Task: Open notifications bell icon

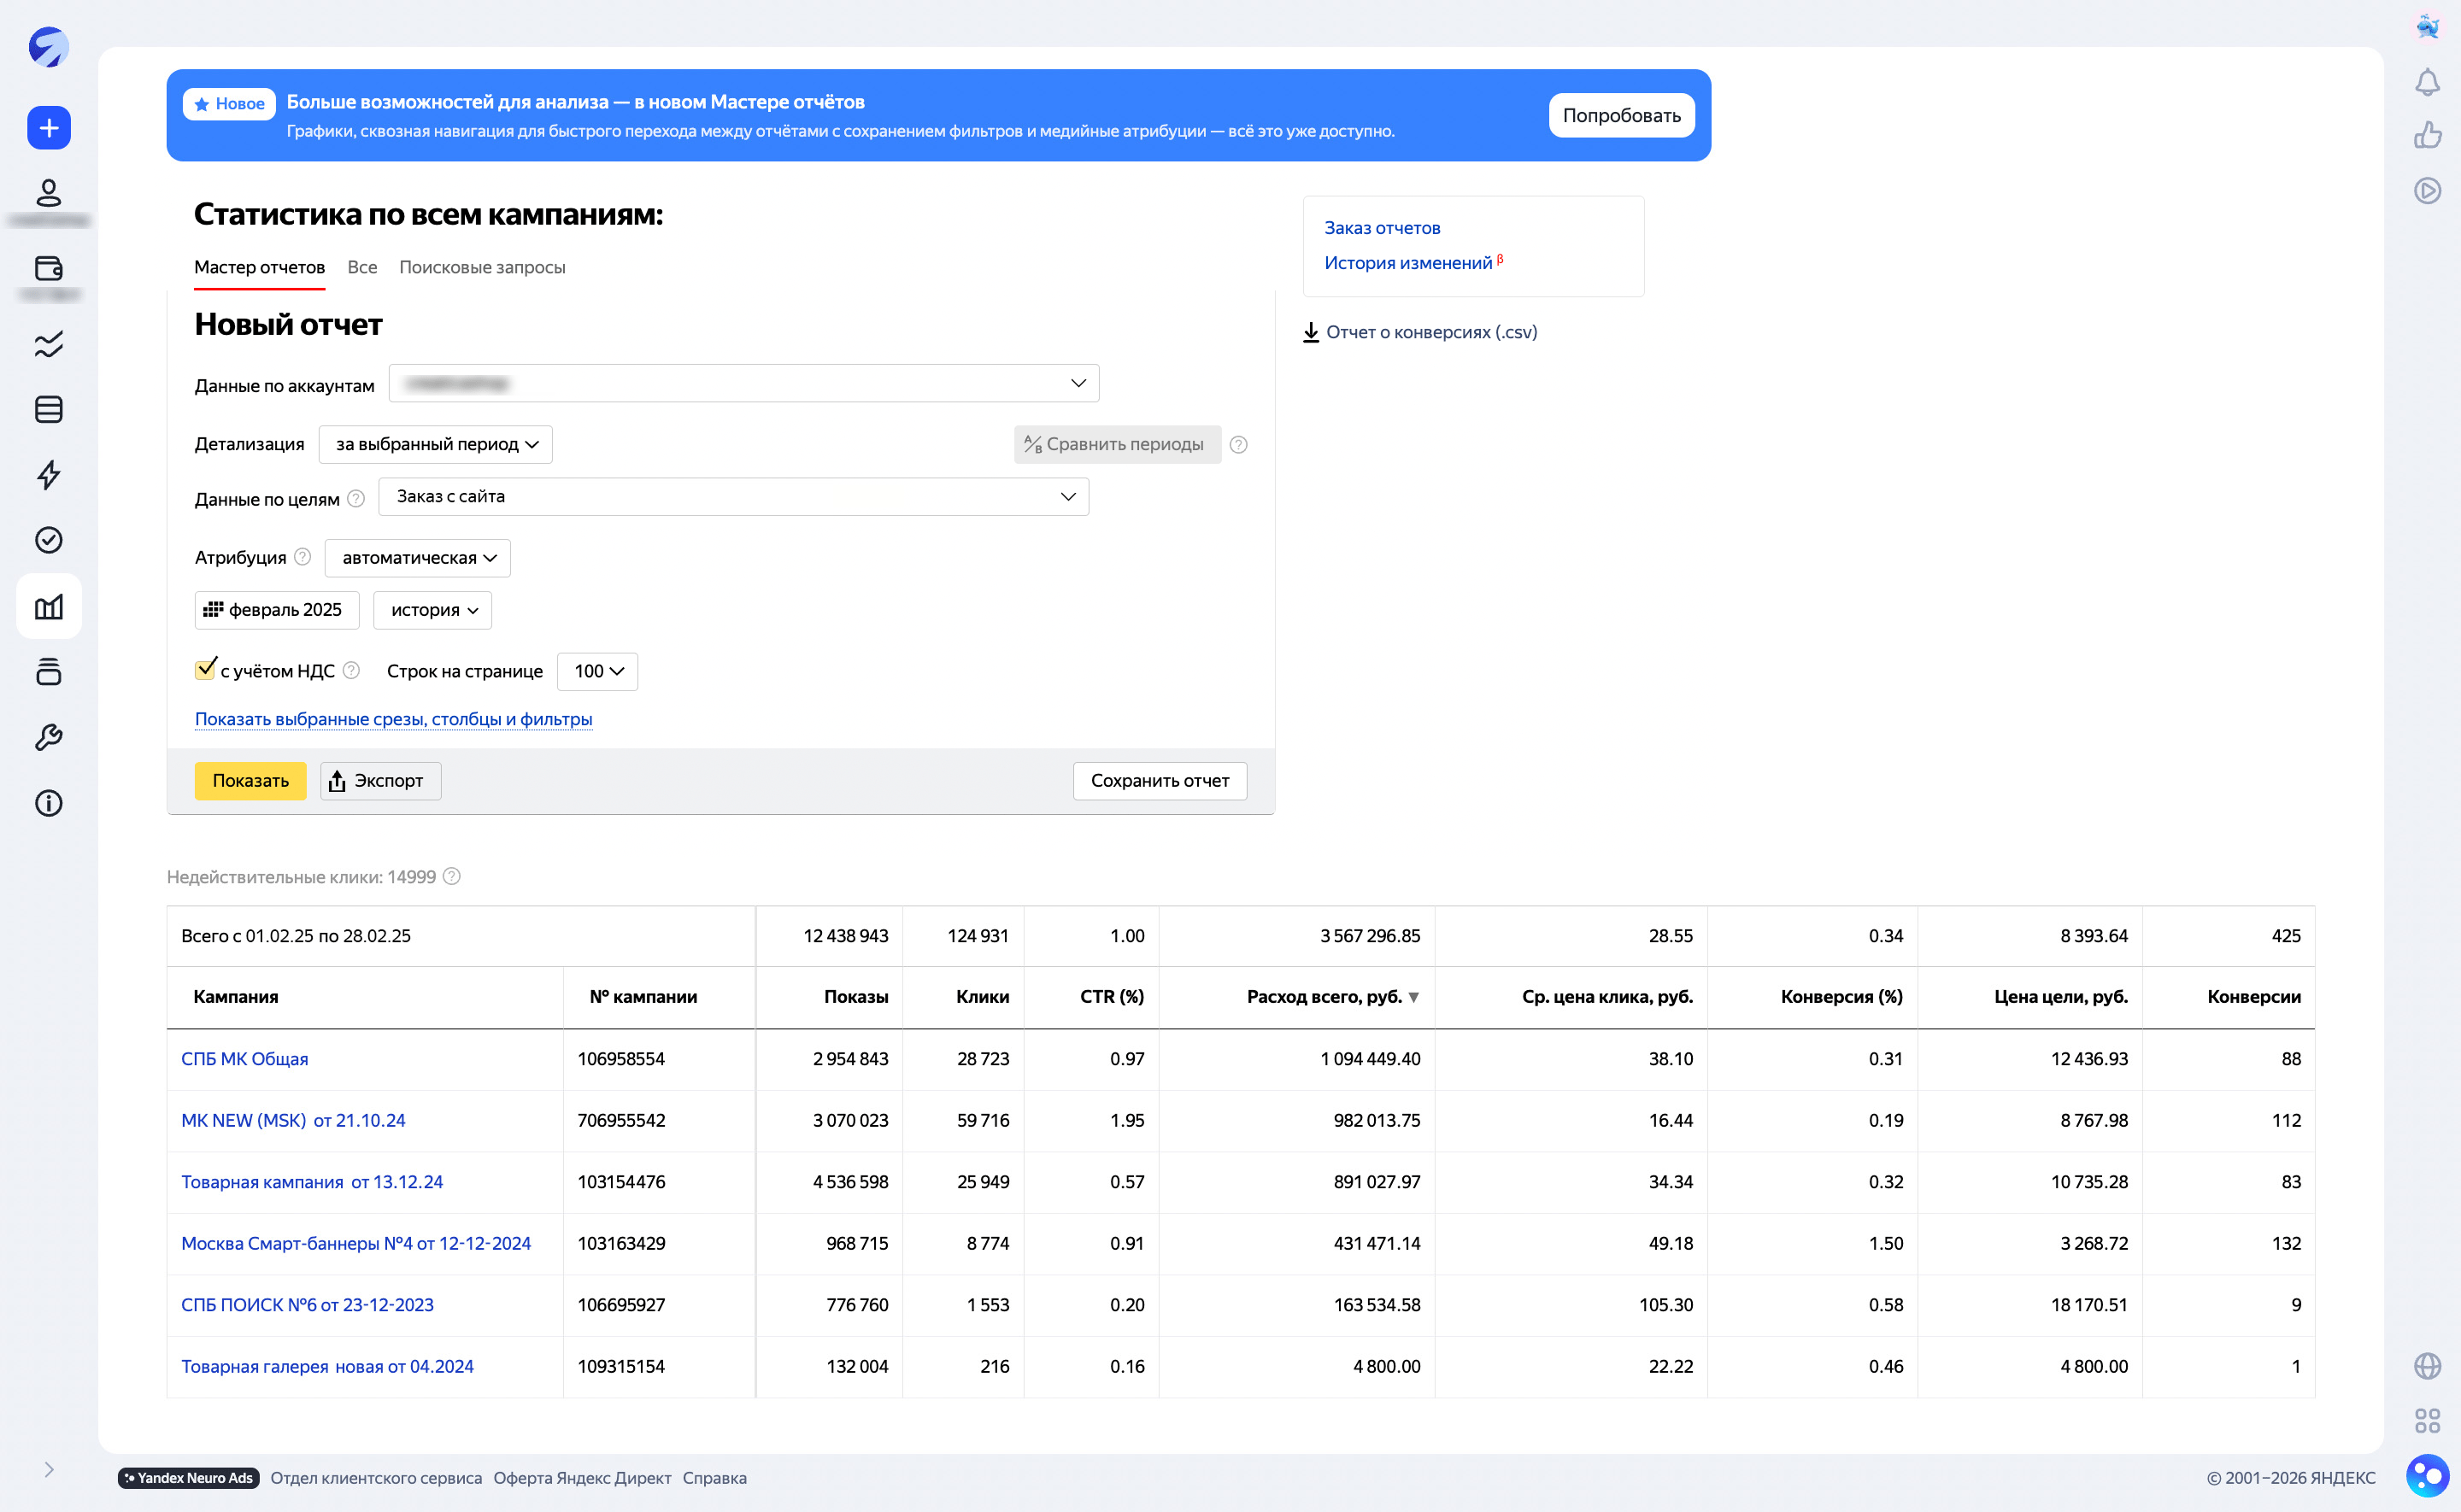Action: (2427, 82)
